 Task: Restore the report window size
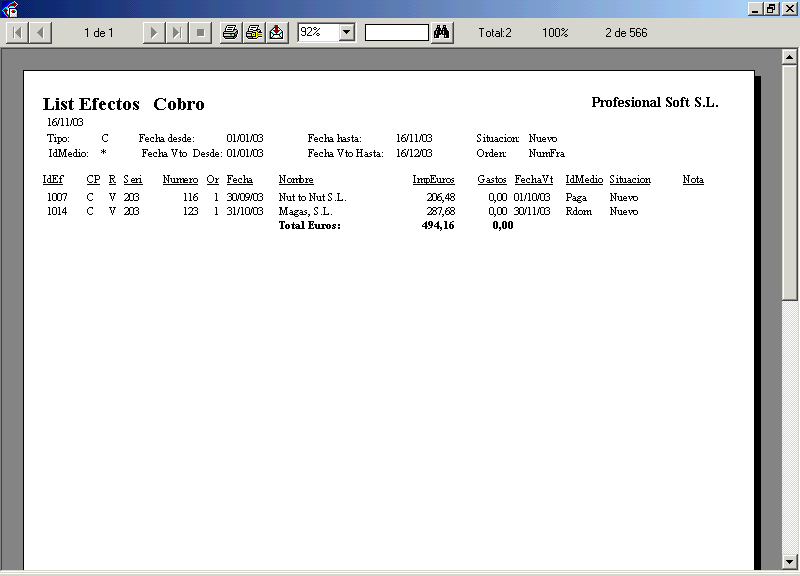(771, 9)
